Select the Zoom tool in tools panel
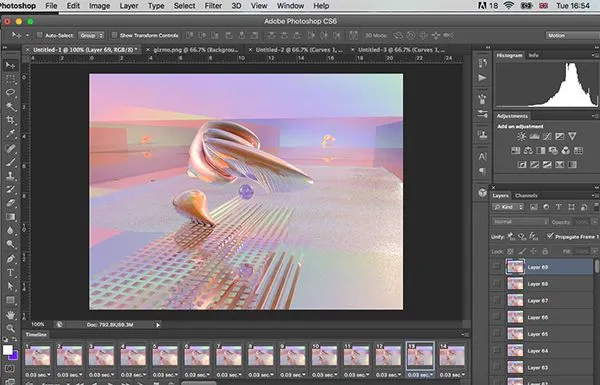Image resolution: width=600 pixels, height=385 pixels. click(10, 328)
